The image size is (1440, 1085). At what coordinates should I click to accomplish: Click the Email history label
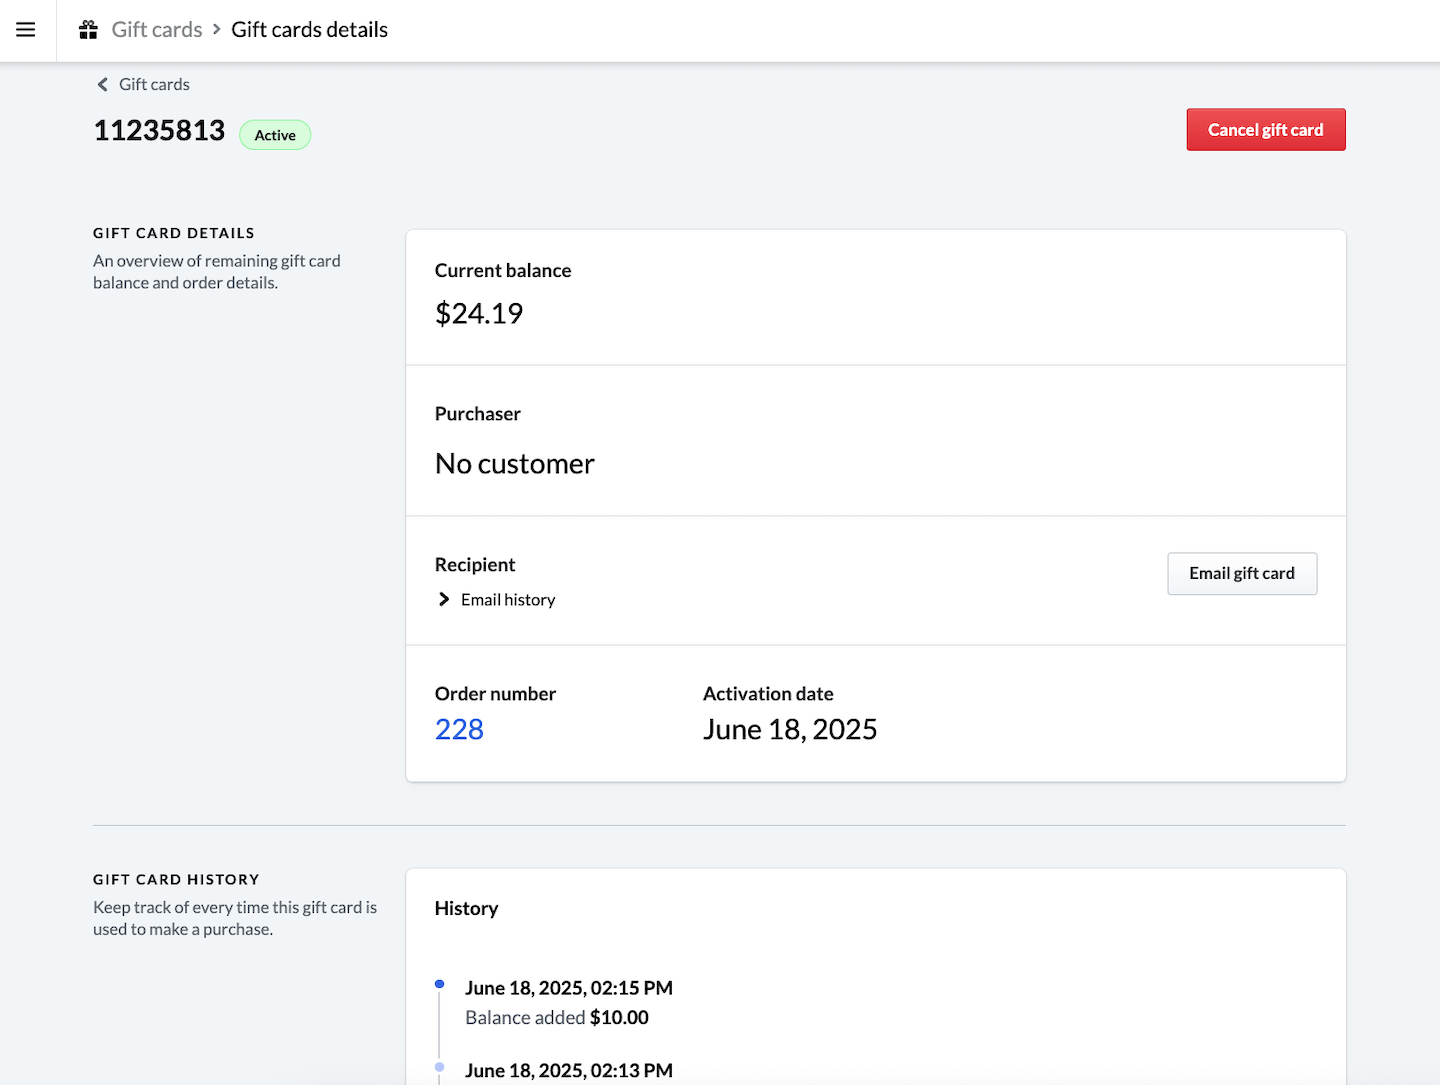coord(508,600)
